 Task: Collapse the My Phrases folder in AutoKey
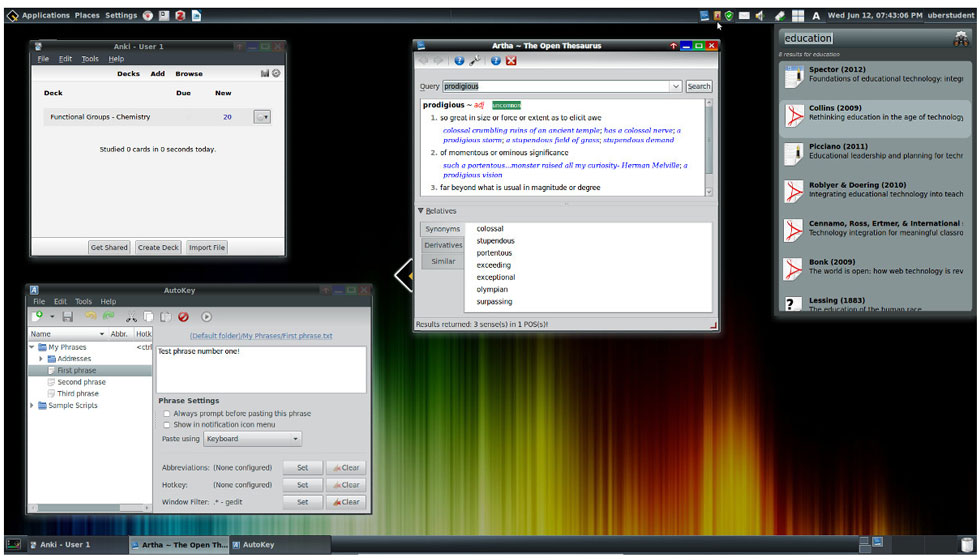point(32,347)
